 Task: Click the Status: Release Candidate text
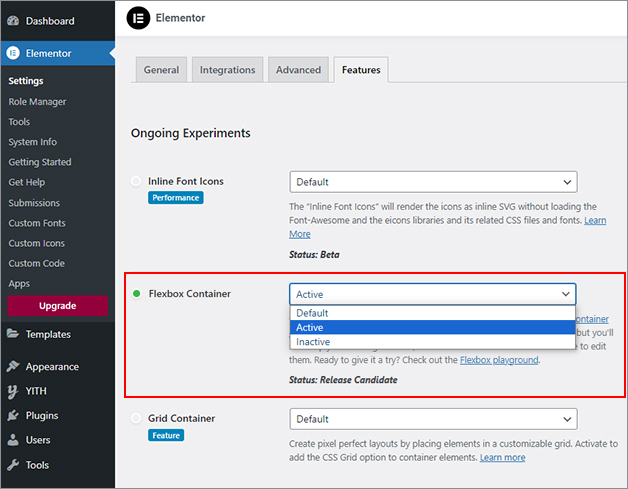pyautogui.click(x=343, y=380)
